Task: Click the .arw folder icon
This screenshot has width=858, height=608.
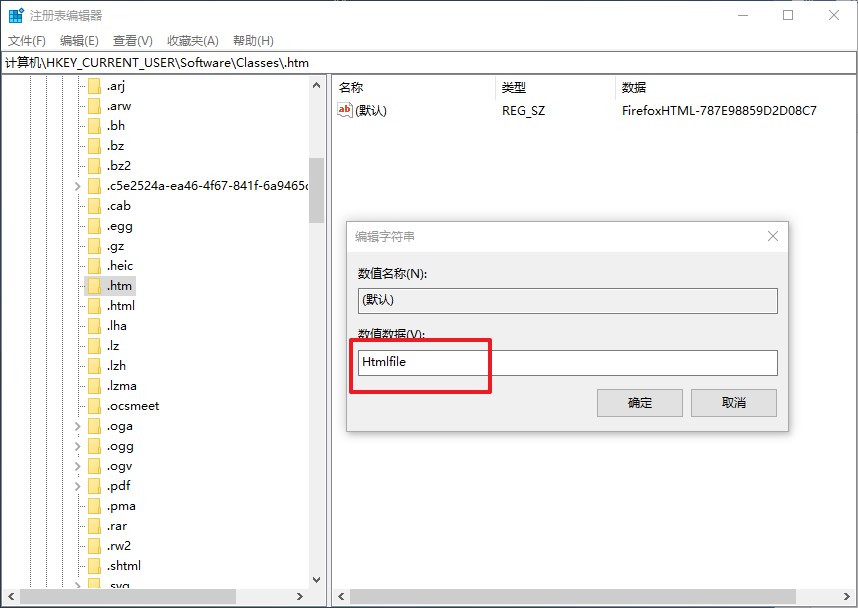Action: (95, 106)
